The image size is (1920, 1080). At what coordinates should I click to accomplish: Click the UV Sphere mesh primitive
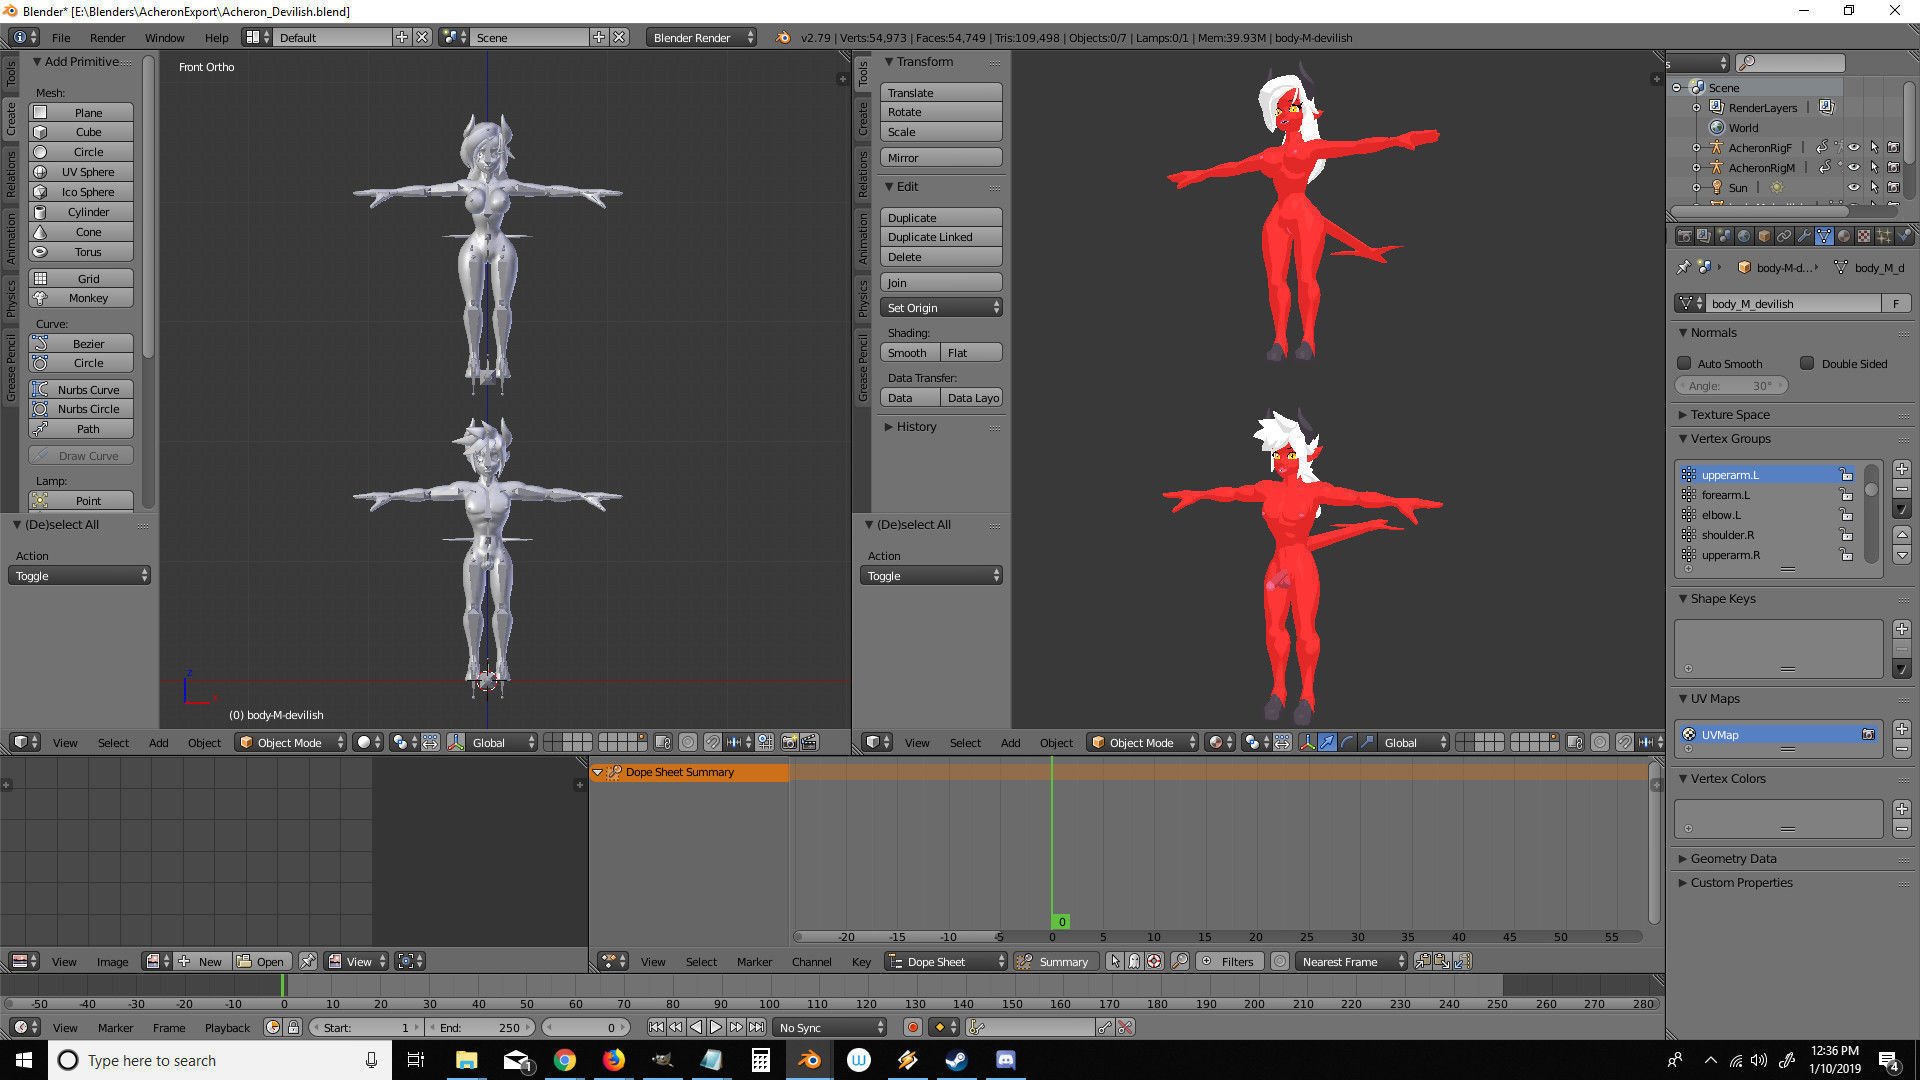coord(81,172)
